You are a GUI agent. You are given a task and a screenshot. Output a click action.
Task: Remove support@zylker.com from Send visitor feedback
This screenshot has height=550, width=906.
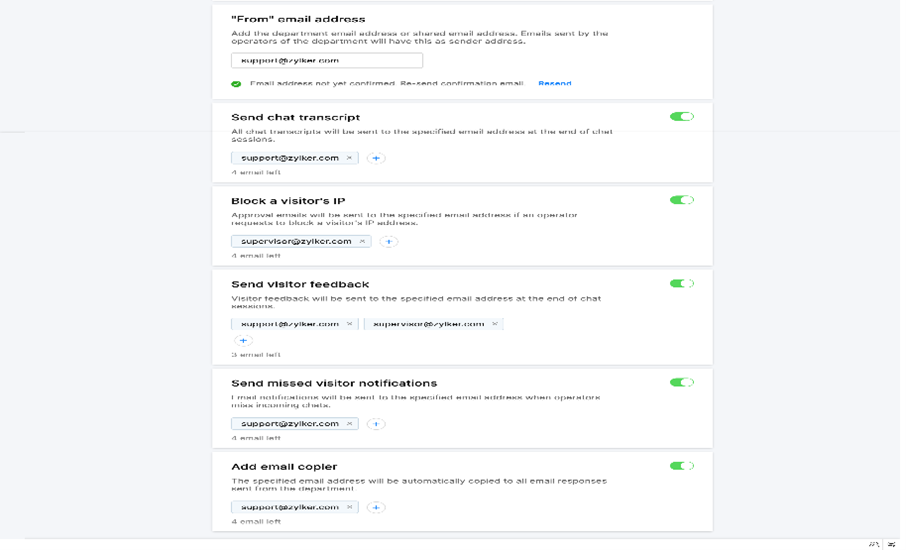pyautogui.click(x=349, y=324)
